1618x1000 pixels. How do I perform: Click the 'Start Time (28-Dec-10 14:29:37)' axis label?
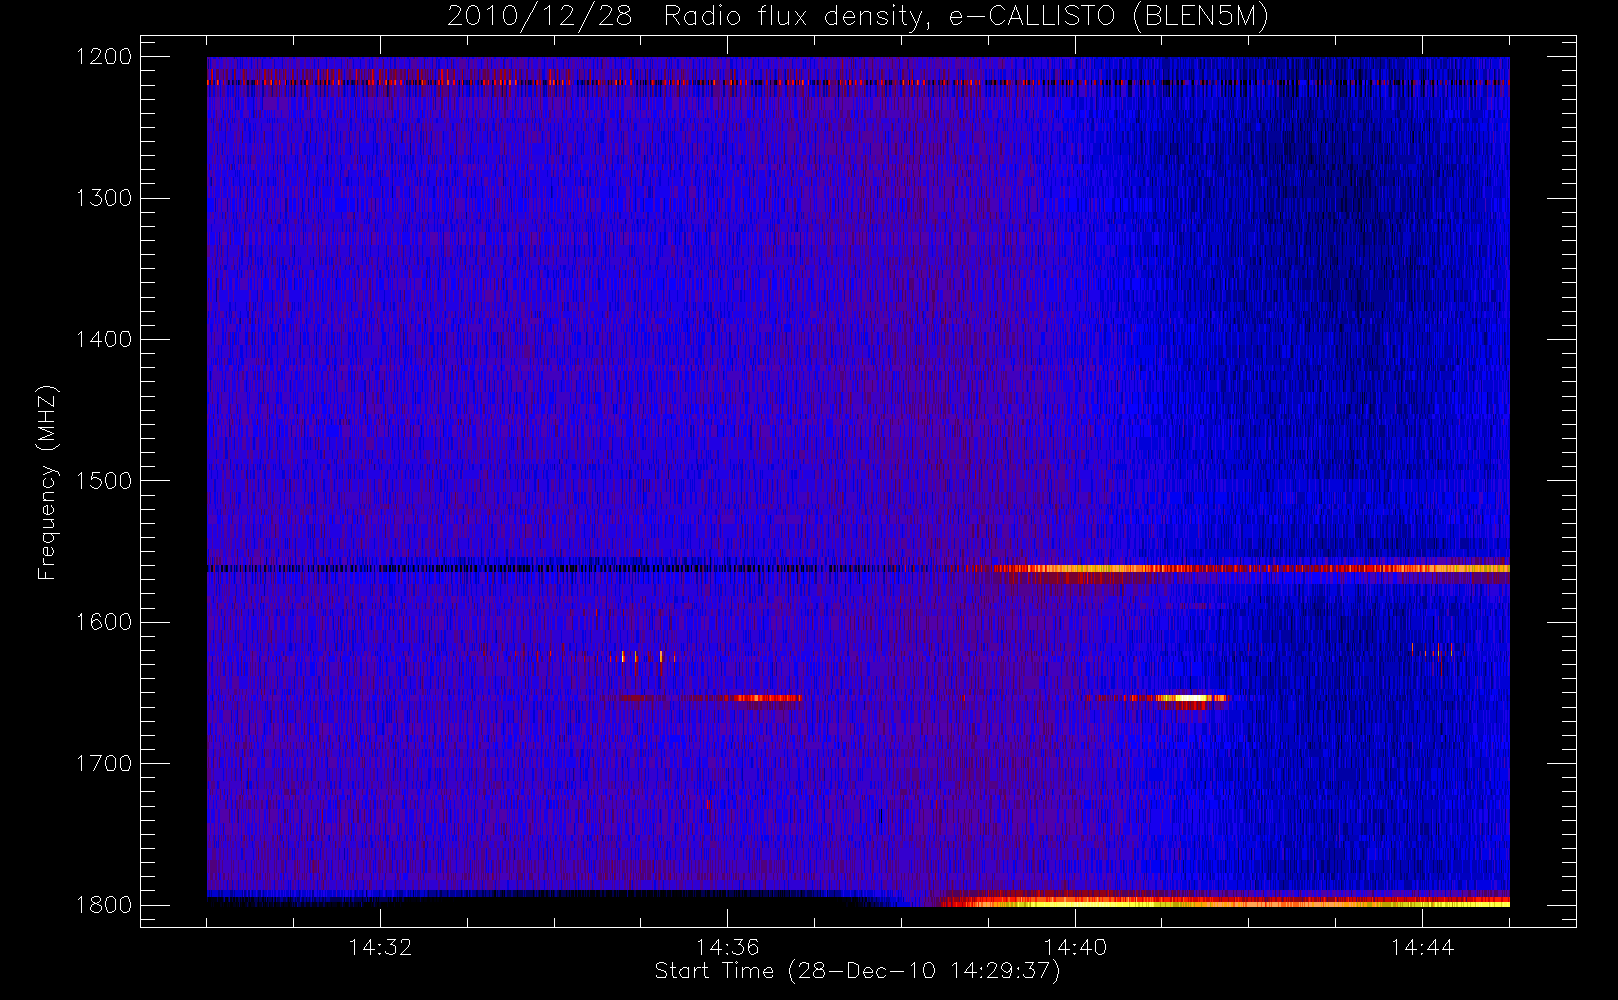(x=857, y=971)
